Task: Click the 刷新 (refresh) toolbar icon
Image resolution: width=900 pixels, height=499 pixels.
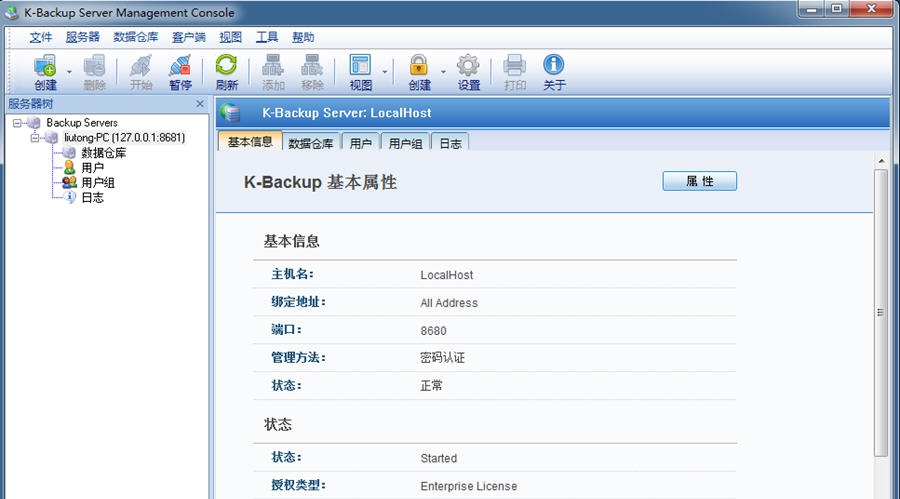Action: point(226,72)
